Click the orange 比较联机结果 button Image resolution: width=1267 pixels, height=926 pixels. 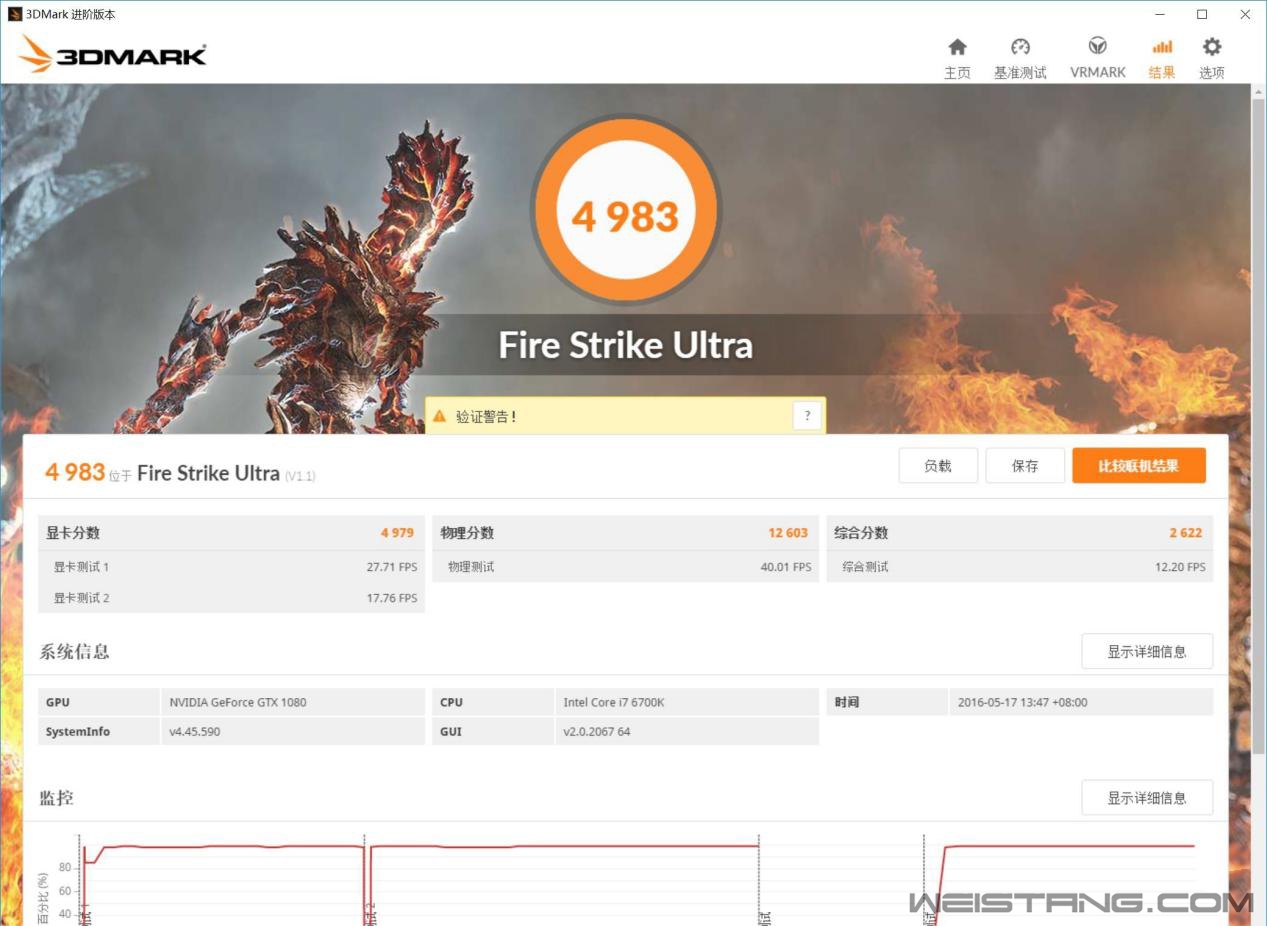[1138, 466]
